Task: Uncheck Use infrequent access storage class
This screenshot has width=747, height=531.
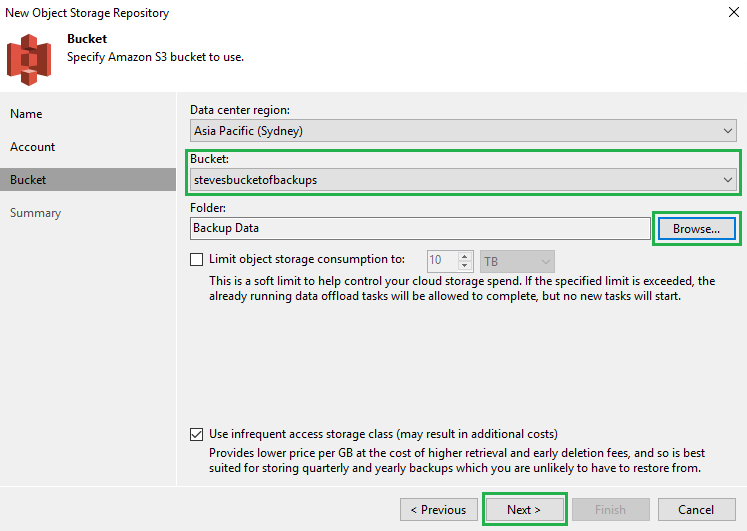Action: tap(196, 434)
